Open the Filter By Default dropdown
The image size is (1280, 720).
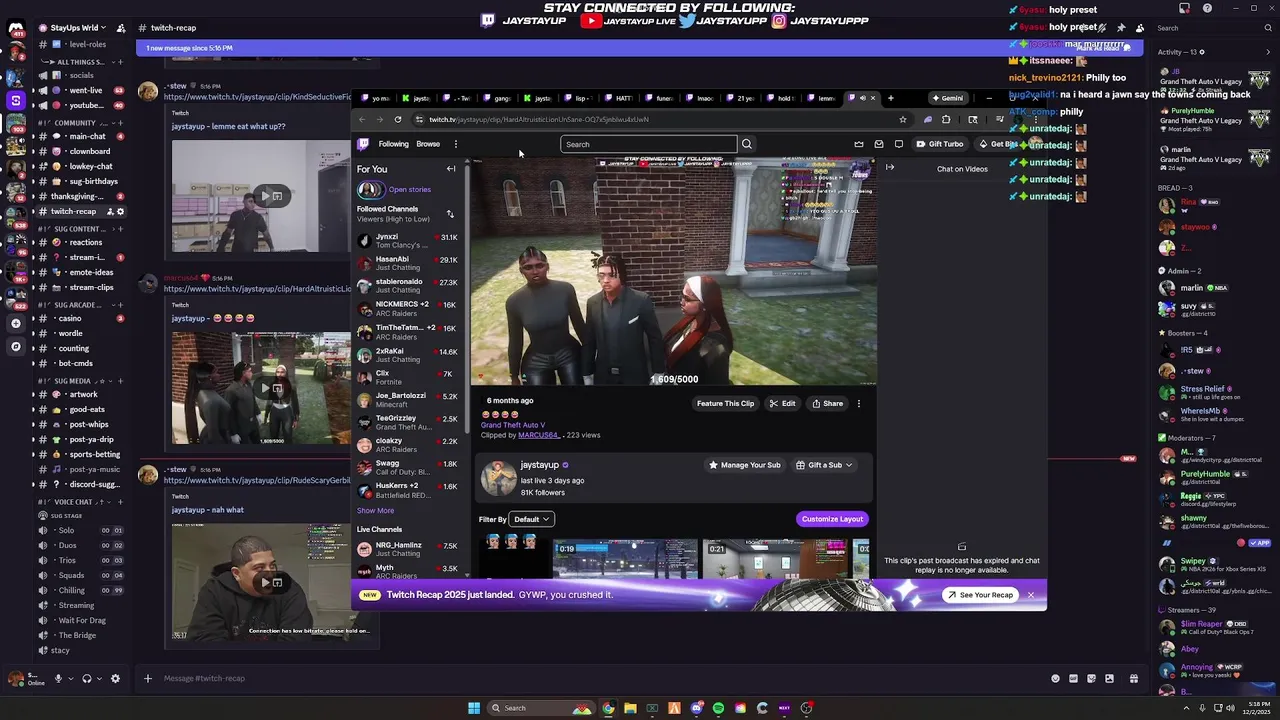click(x=531, y=519)
